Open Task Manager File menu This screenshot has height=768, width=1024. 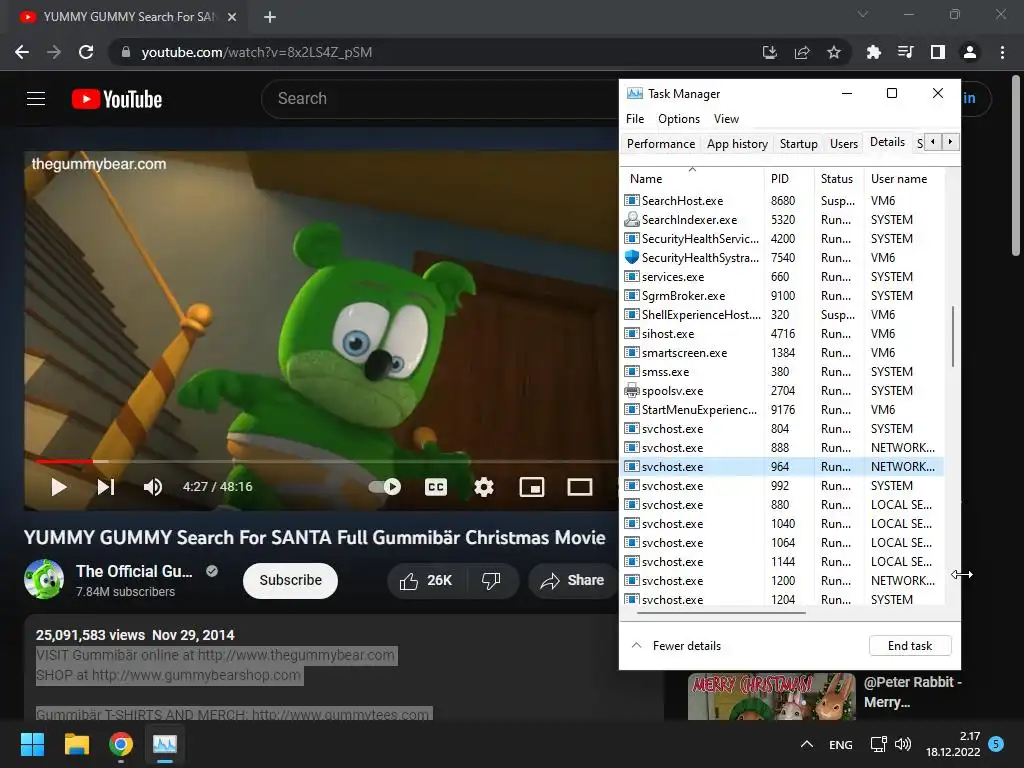635,119
